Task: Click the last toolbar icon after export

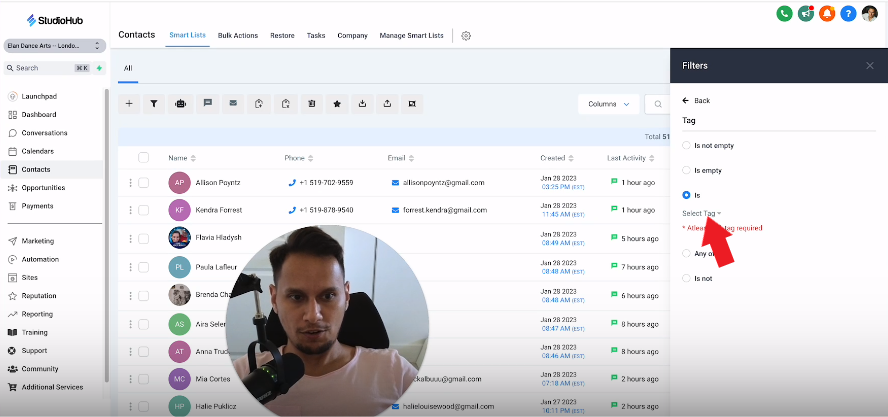Action: click(412, 104)
